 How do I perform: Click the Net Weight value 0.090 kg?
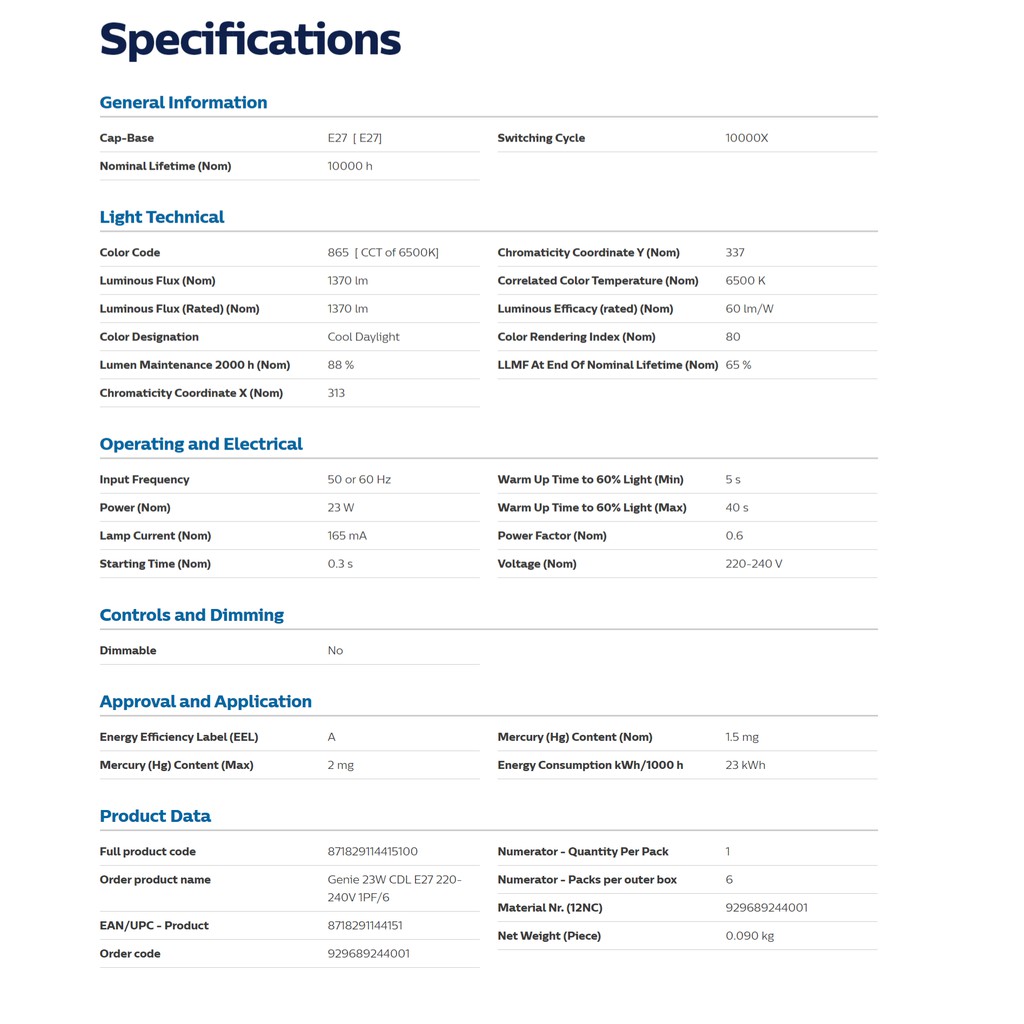[750, 936]
